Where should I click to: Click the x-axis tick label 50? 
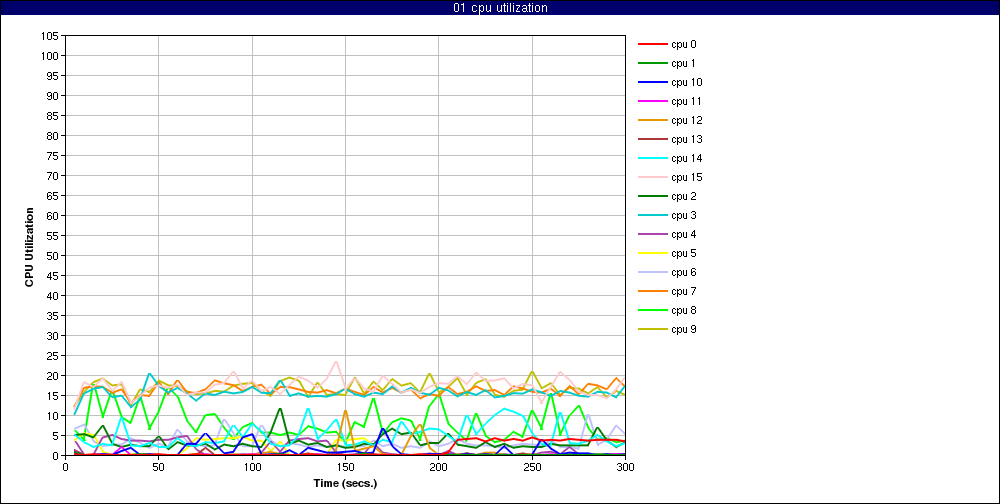(158, 468)
